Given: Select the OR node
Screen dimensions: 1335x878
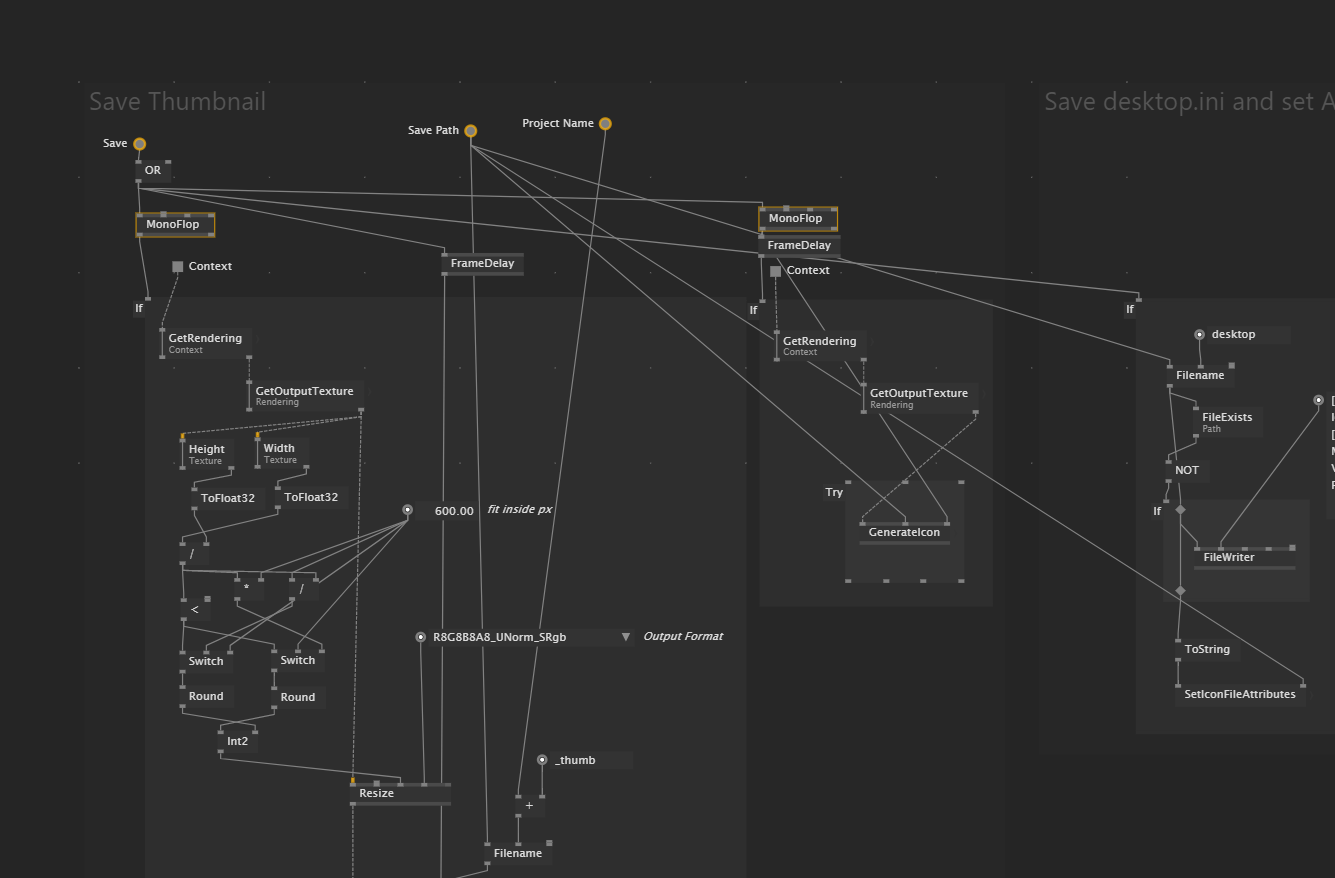Looking at the screenshot, I should (x=152, y=171).
